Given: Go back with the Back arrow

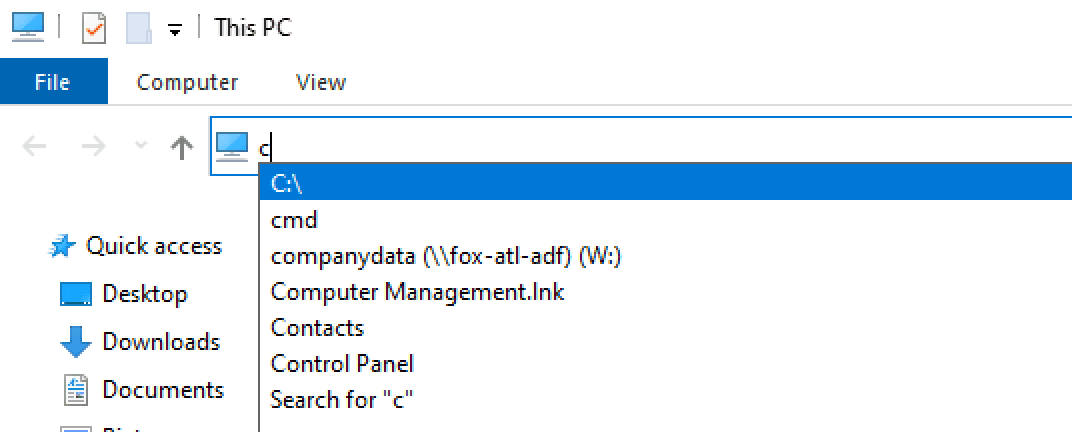Looking at the screenshot, I should click(x=34, y=146).
